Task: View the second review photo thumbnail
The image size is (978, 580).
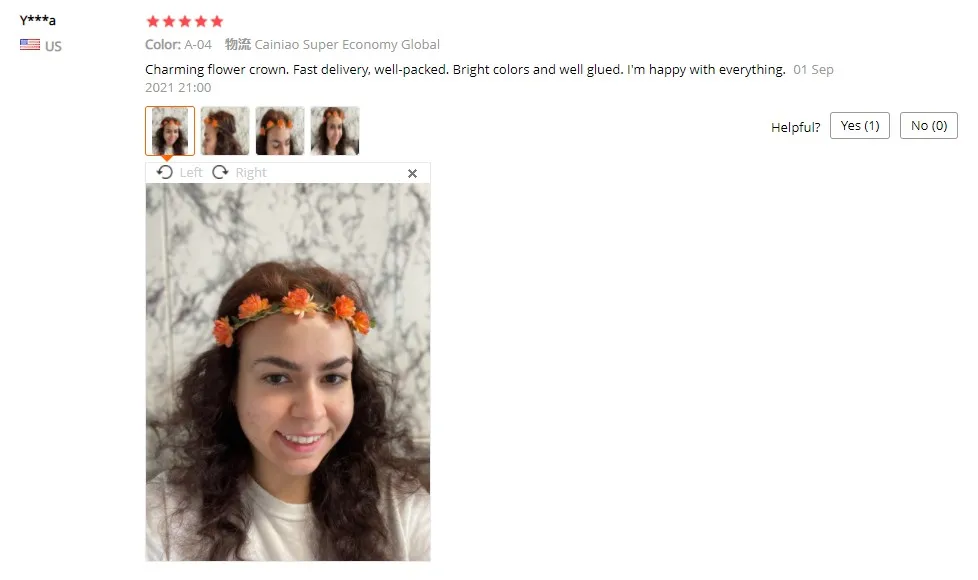Action: point(225,131)
